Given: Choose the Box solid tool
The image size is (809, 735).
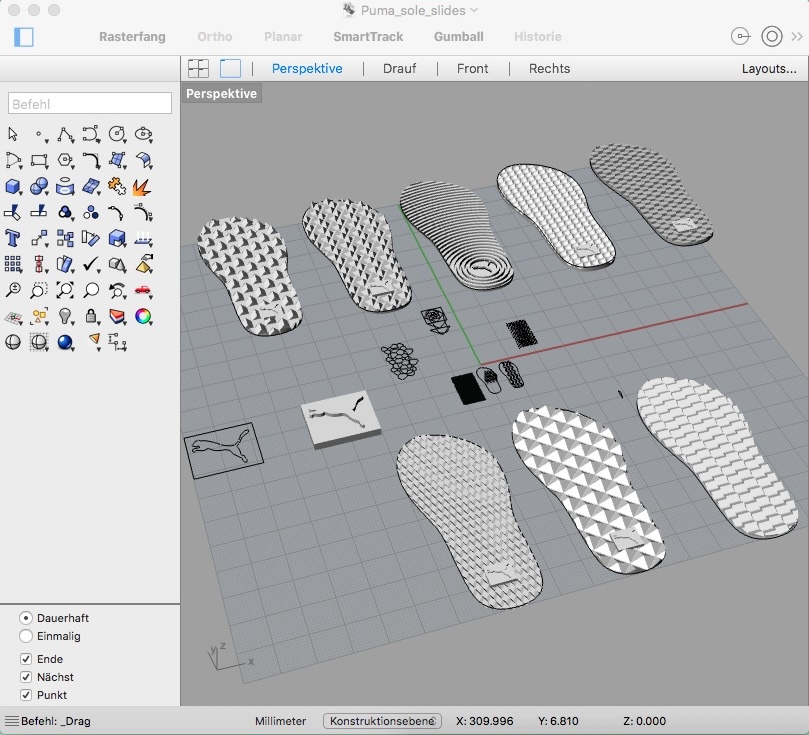Looking at the screenshot, I should click(x=13, y=187).
